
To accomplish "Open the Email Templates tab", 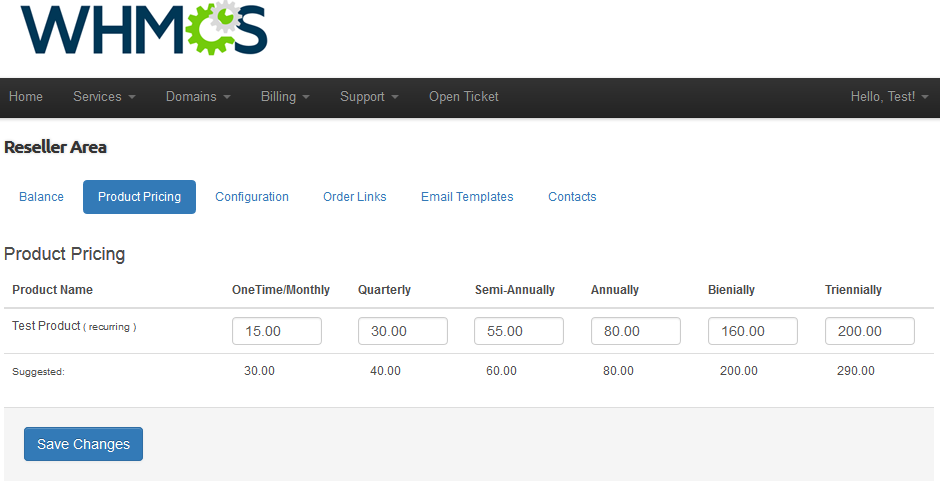I will click(467, 197).
